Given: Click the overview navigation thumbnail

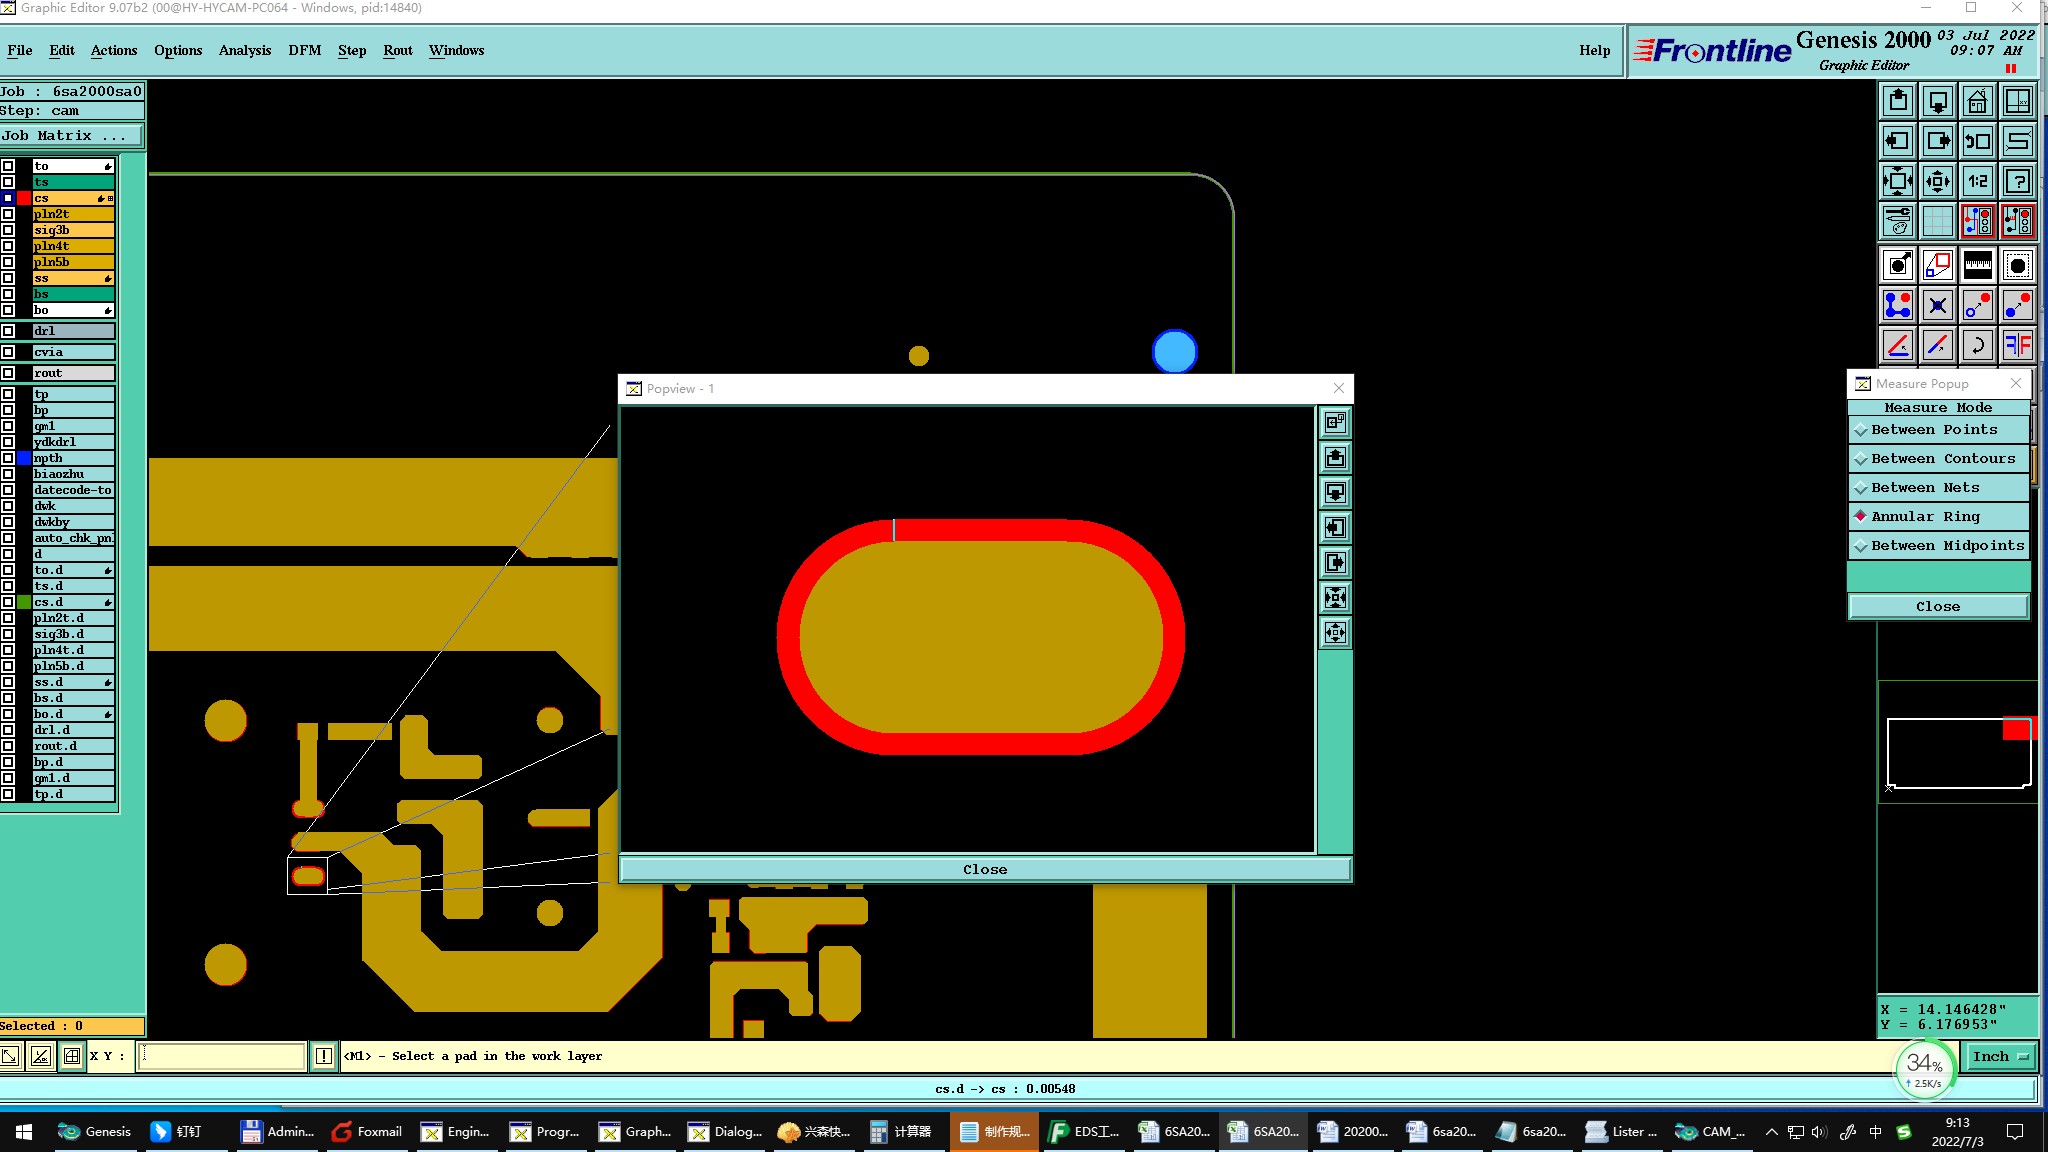Looking at the screenshot, I should pos(1958,742).
